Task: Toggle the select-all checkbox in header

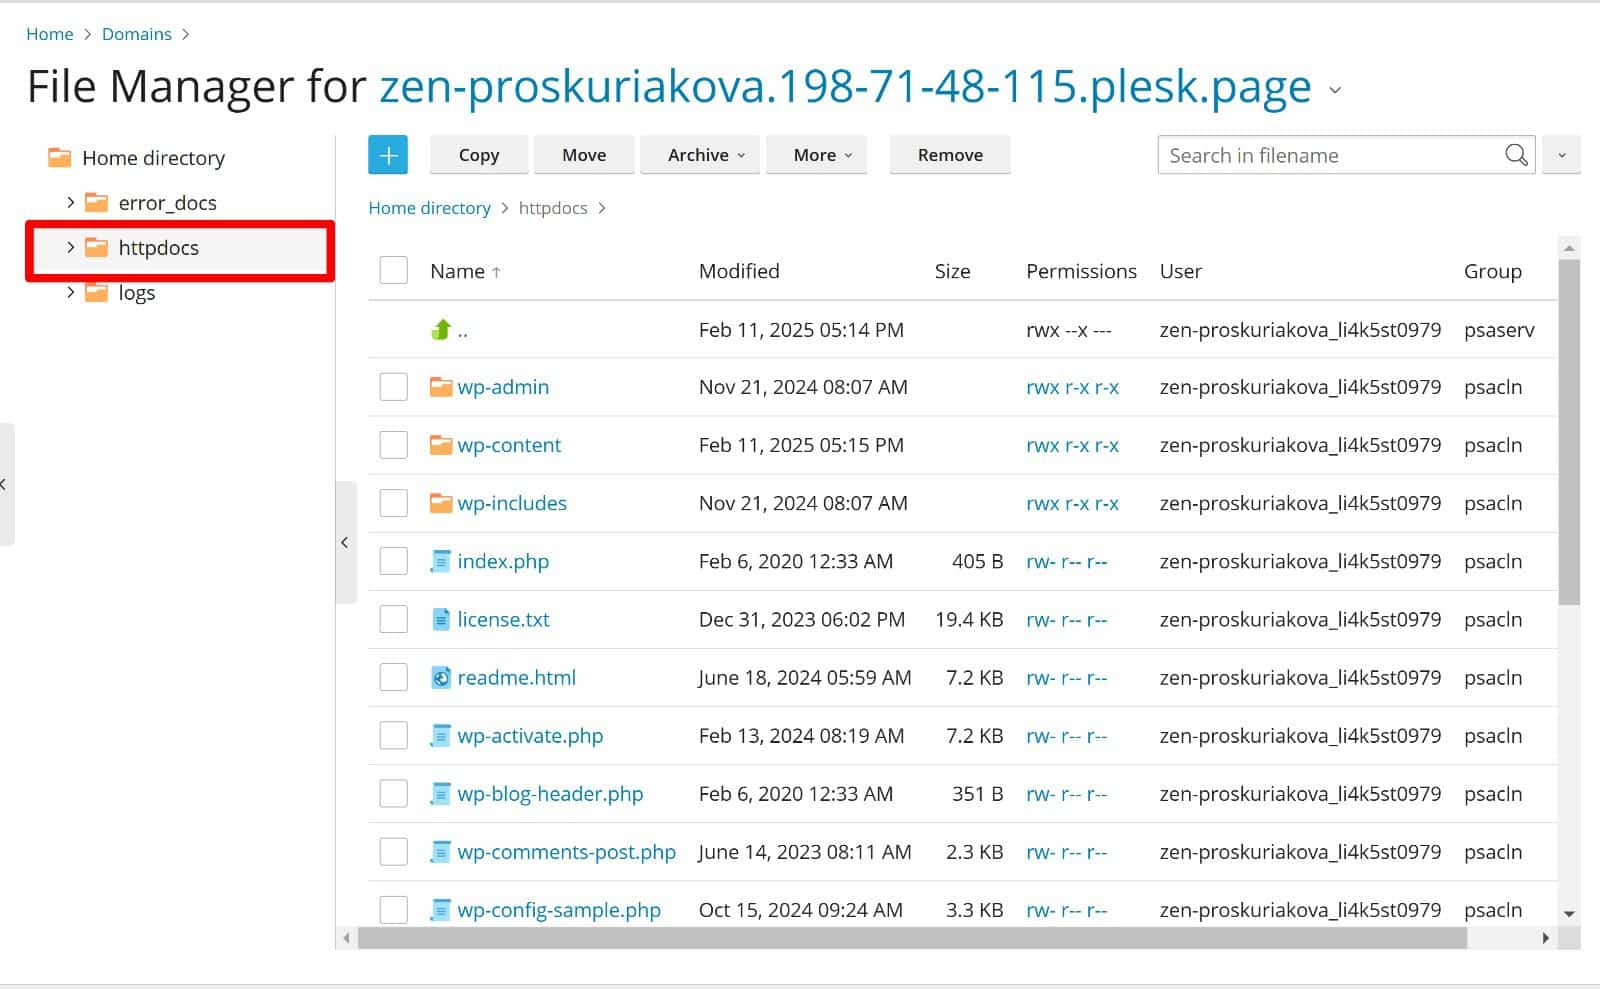Action: [393, 271]
